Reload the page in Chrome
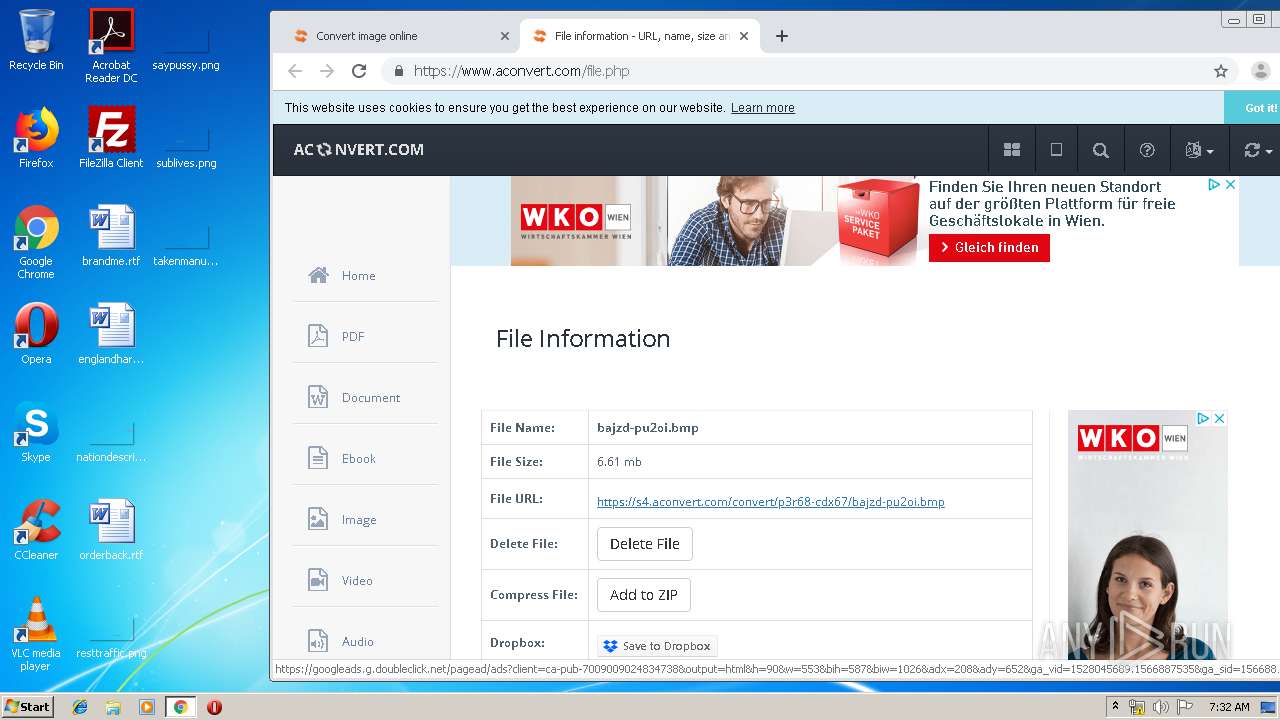The width and height of the screenshot is (1280, 720). point(359,71)
